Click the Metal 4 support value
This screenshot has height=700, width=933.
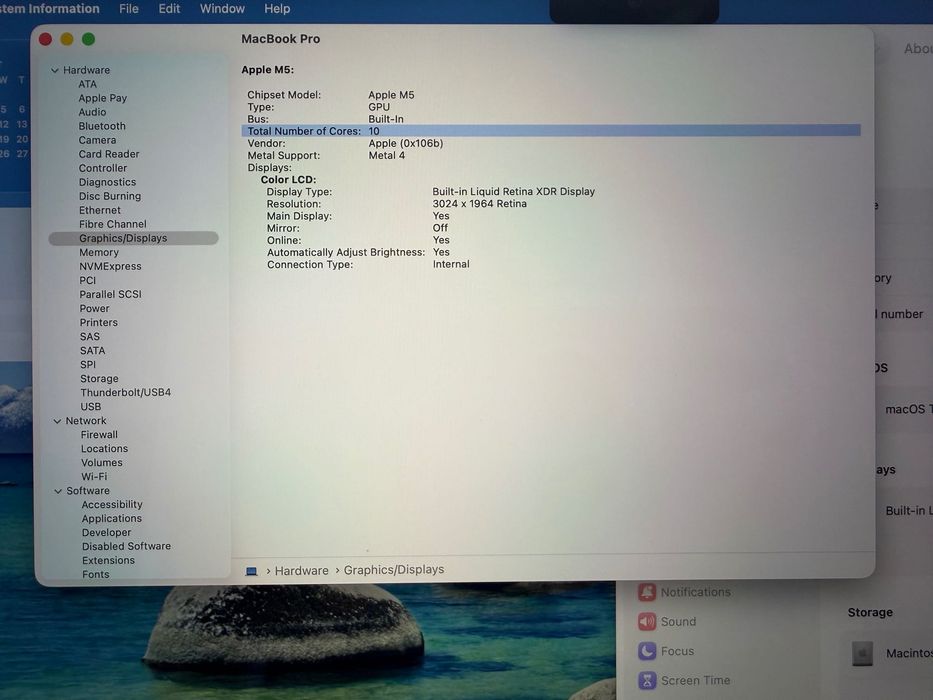coord(386,155)
